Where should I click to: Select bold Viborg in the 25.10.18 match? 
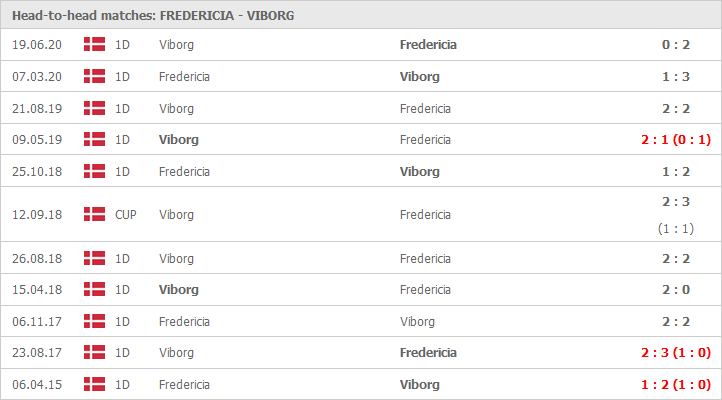419,172
